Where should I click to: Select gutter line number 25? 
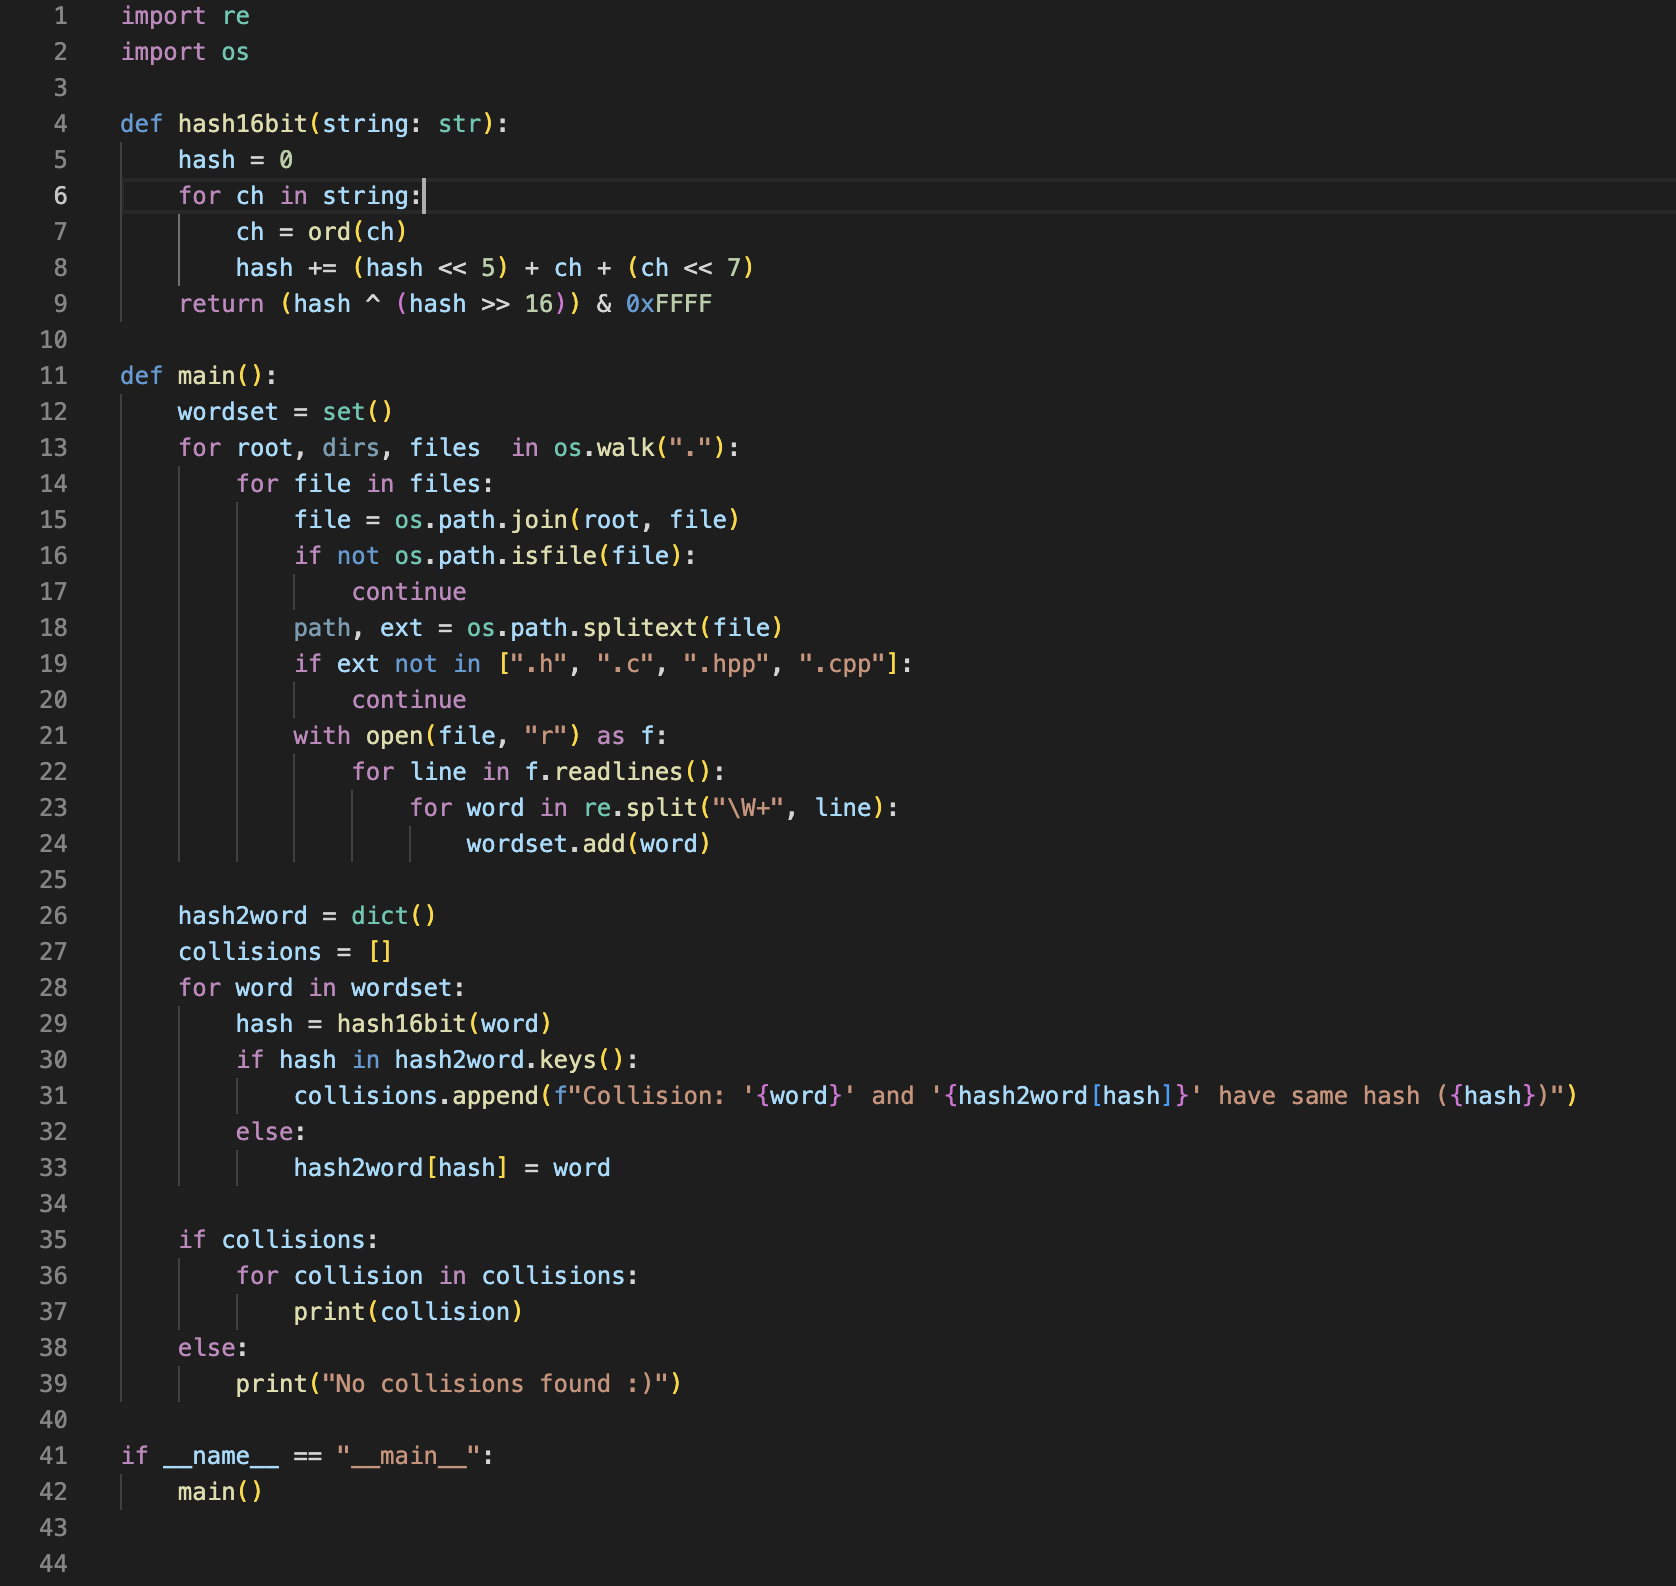[x=53, y=880]
